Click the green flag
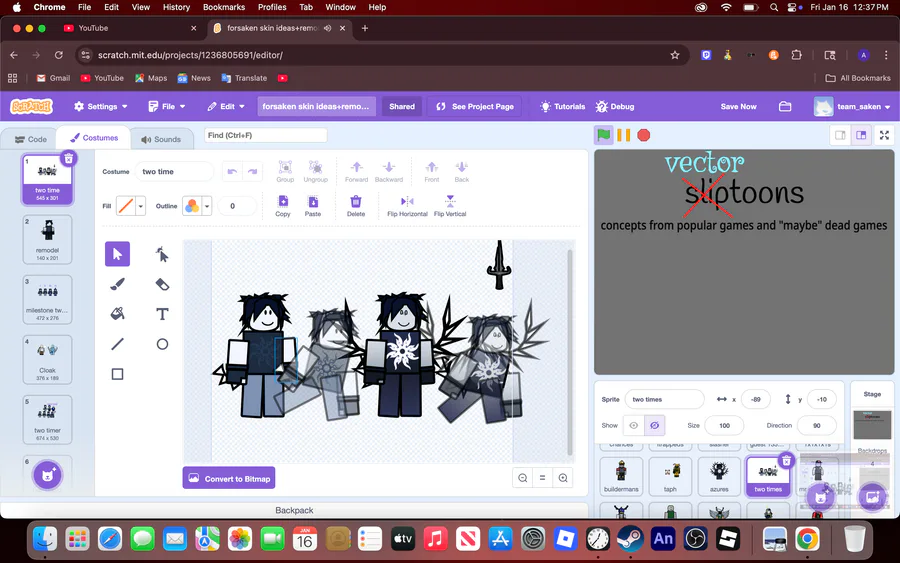 coord(603,135)
